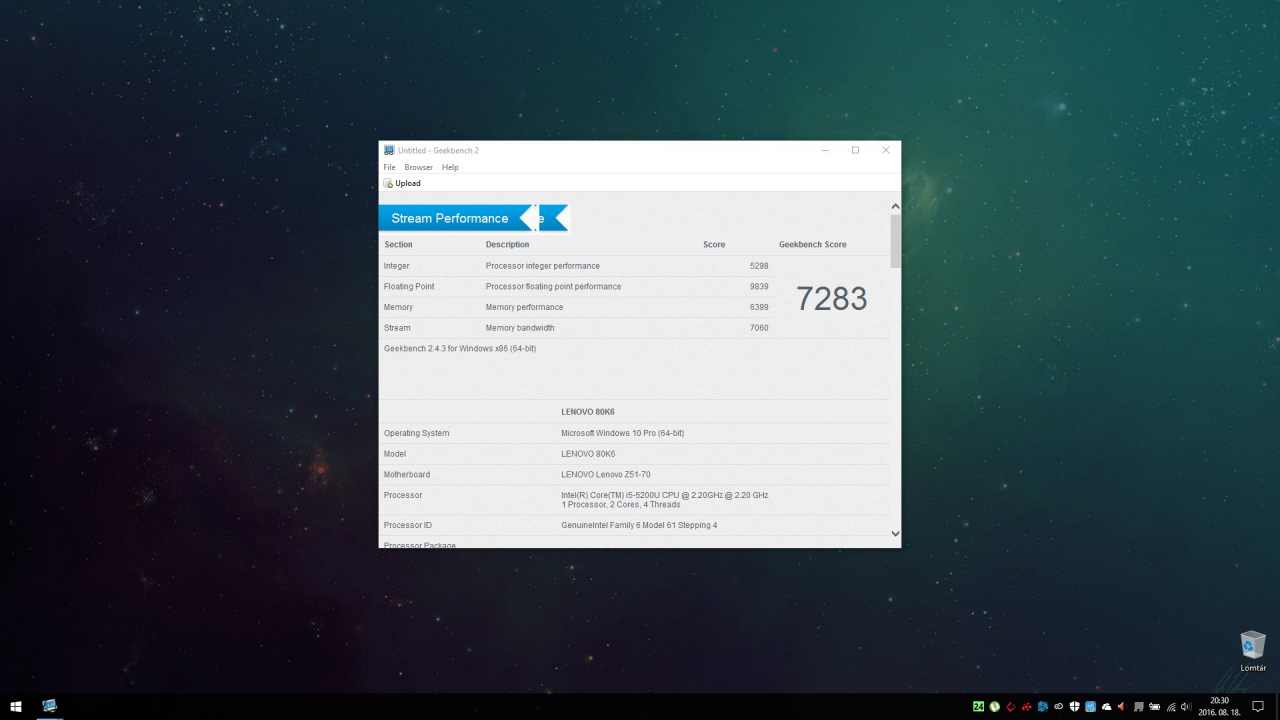
Task: Click the 'Description' column header
Action: [x=508, y=244]
